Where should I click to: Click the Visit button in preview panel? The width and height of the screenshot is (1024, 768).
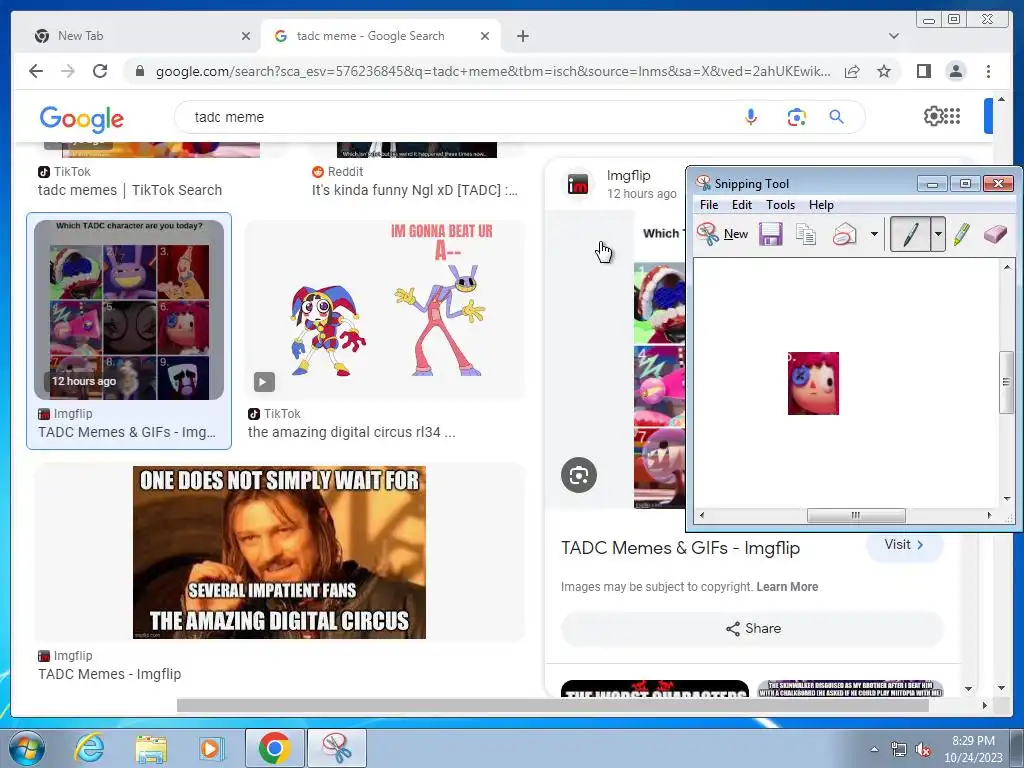pyautogui.click(x=904, y=545)
